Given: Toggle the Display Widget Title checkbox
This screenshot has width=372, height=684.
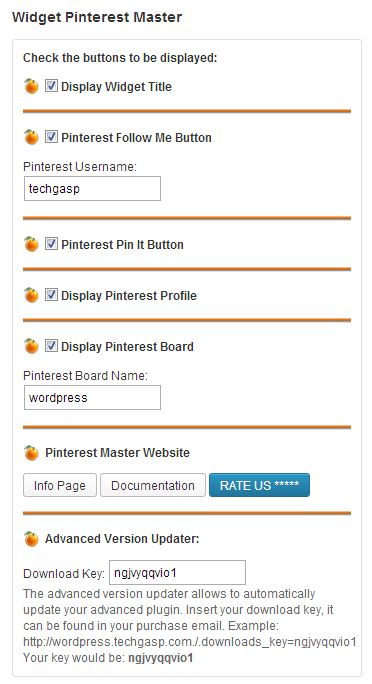Looking at the screenshot, I should click(51, 86).
